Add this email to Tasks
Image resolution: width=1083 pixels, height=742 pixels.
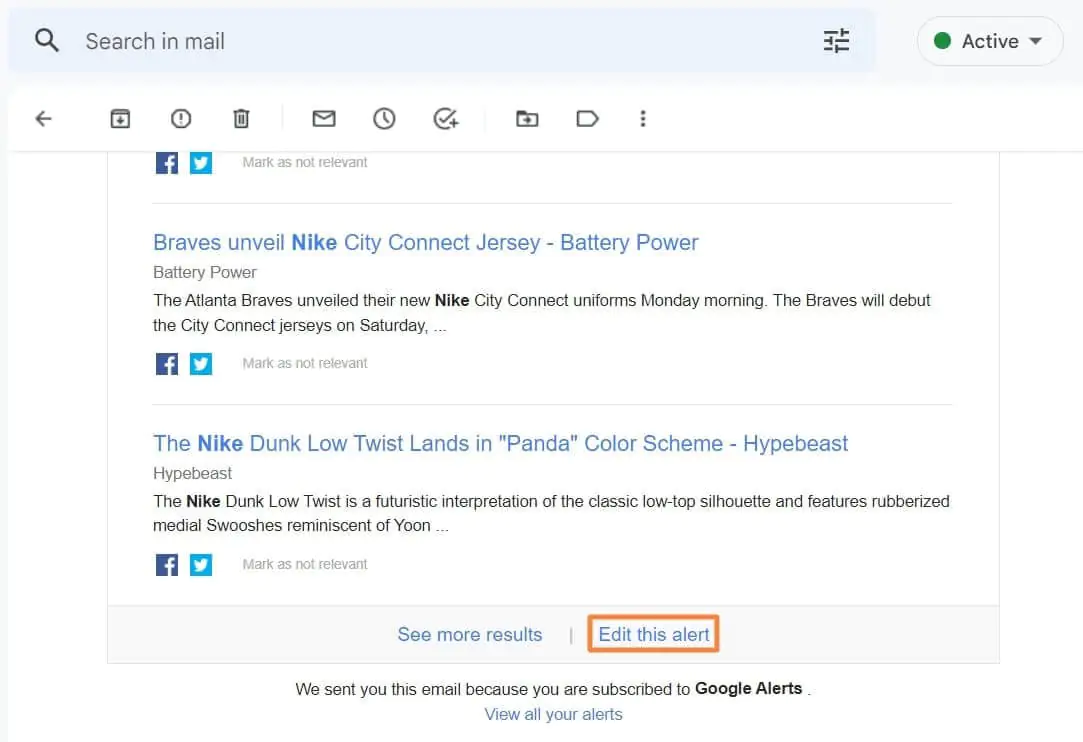[x=446, y=119]
